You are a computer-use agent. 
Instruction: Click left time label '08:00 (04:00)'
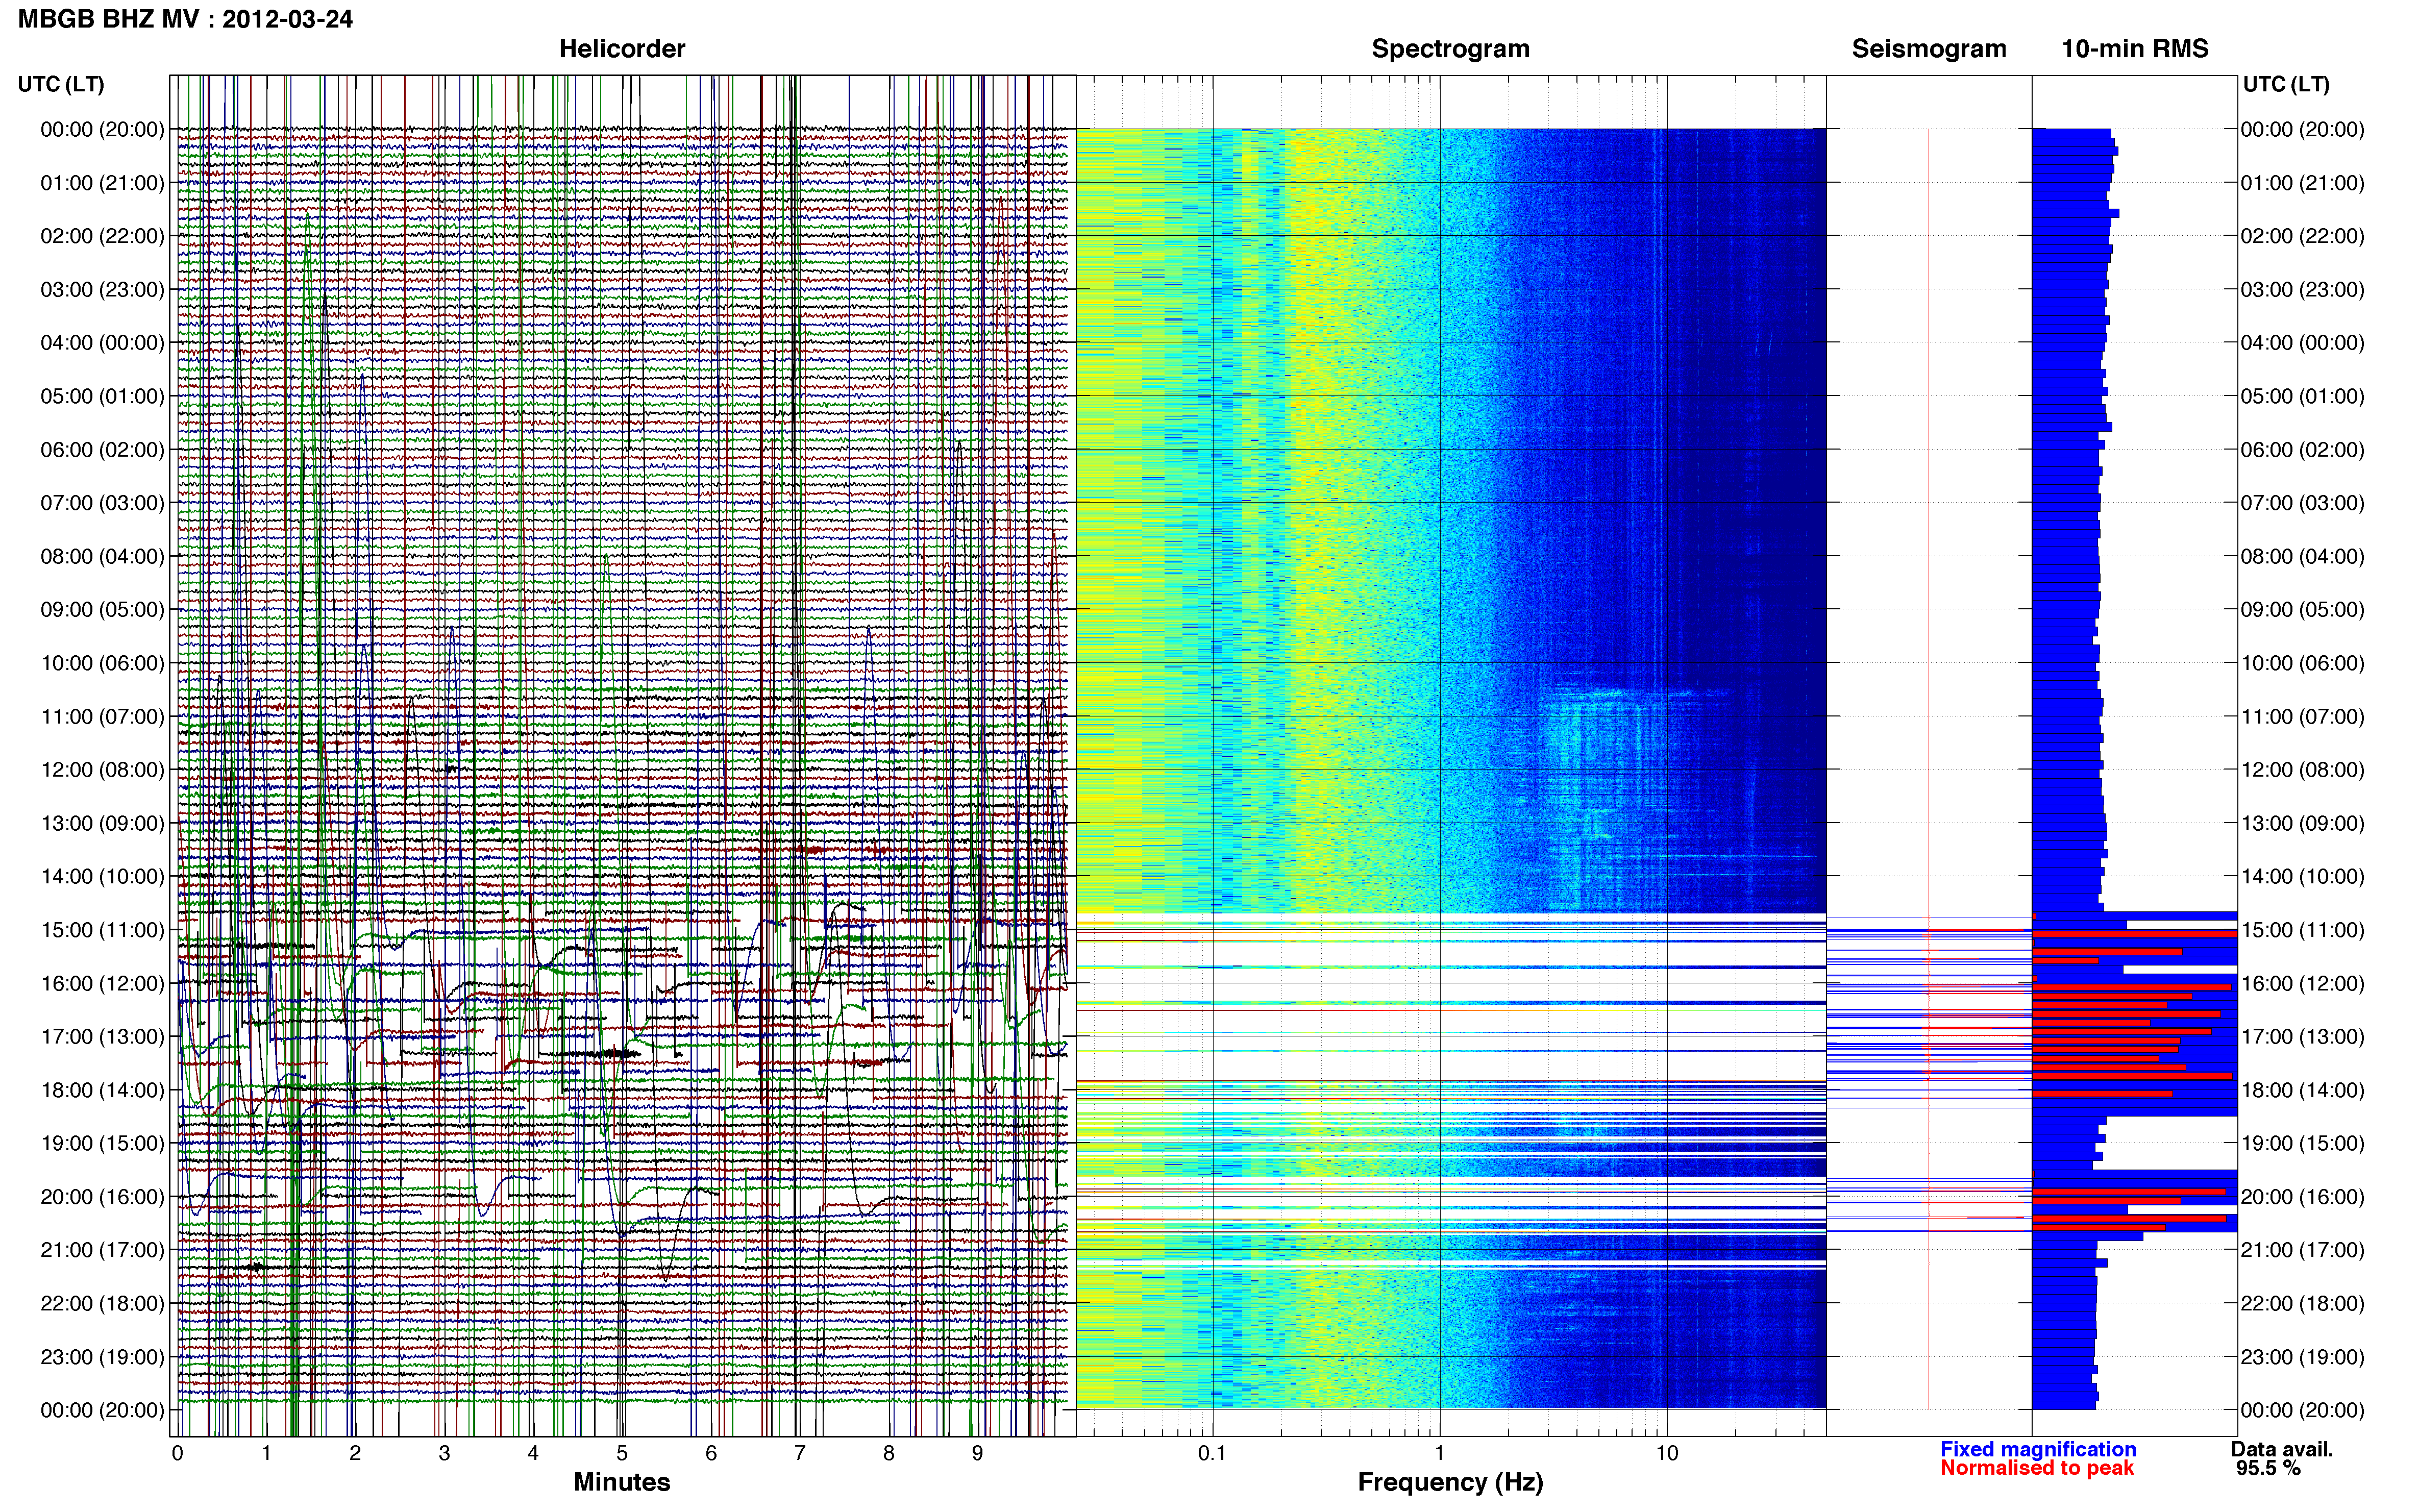click(x=102, y=556)
